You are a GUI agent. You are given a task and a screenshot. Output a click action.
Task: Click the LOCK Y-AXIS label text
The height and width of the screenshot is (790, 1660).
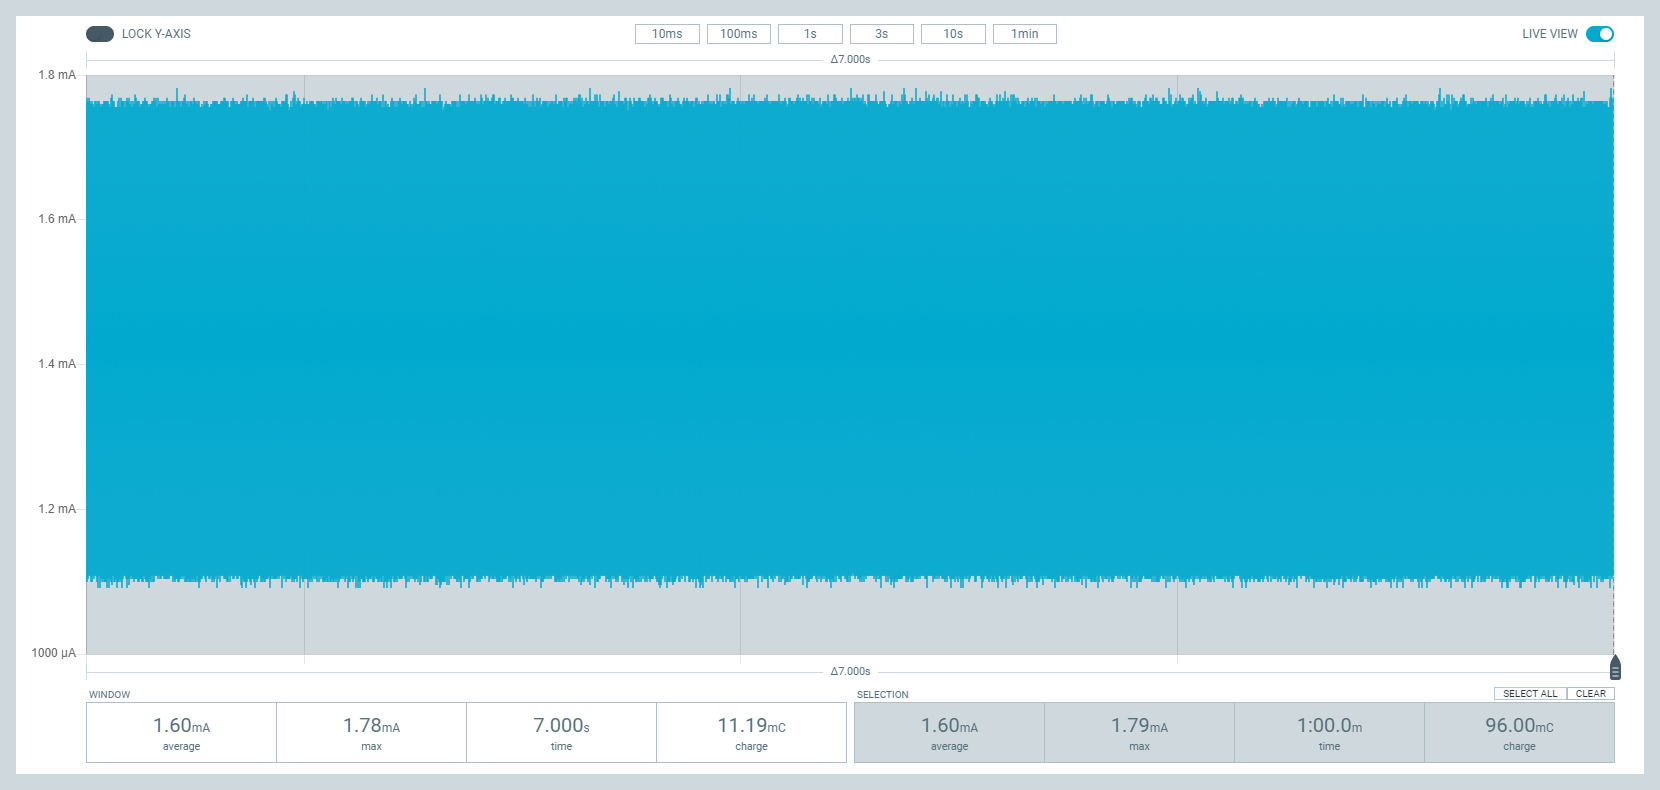tap(156, 34)
